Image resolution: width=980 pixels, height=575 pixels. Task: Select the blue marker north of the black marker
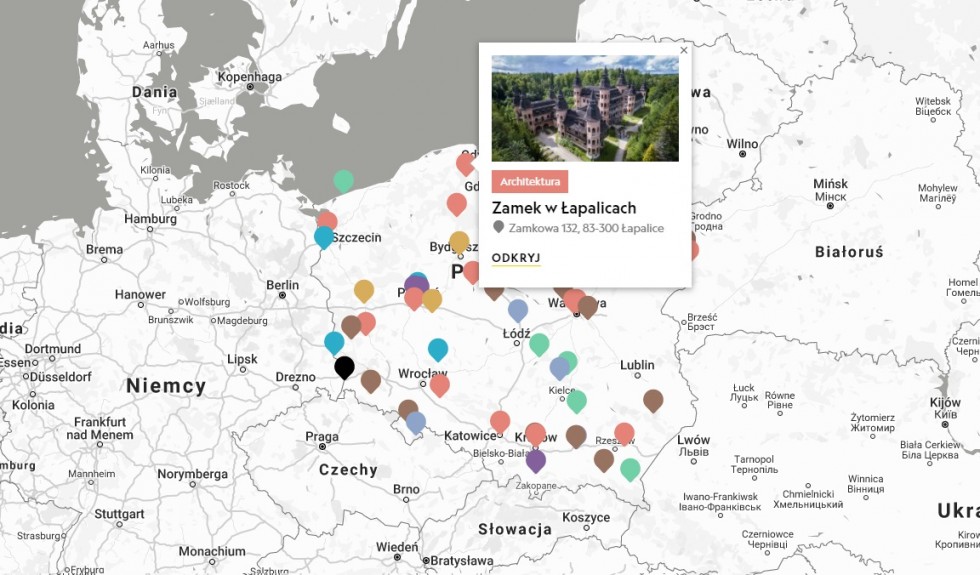coord(334,342)
